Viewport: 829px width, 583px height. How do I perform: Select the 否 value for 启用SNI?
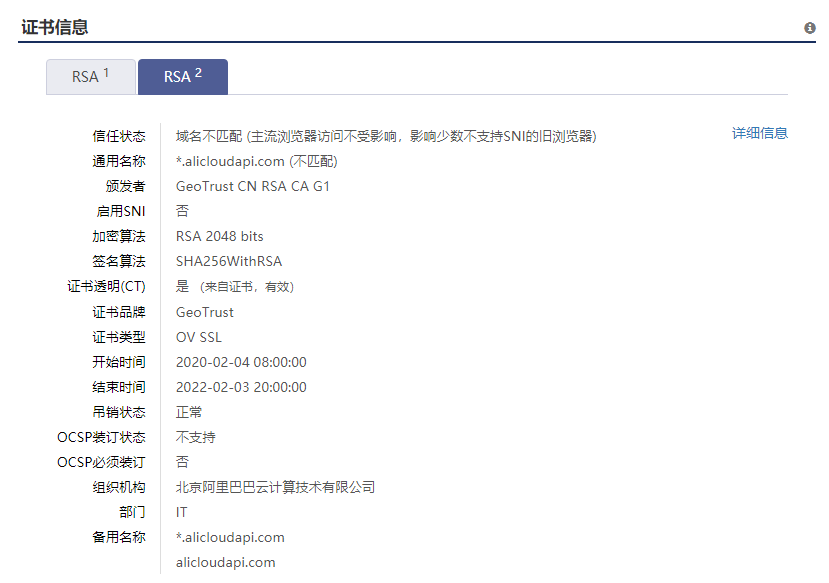coord(182,211)
